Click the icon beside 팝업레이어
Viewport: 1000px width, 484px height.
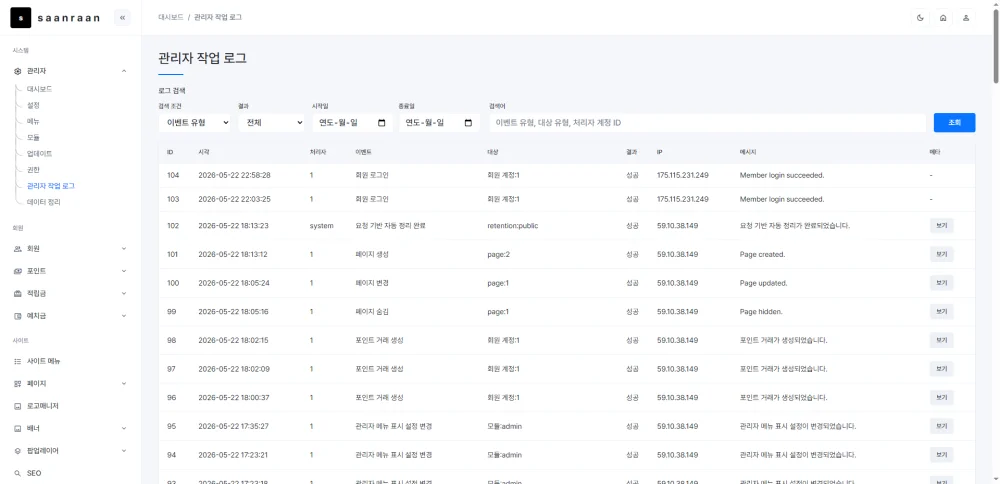pyautogui.click(x=18, y=451)
